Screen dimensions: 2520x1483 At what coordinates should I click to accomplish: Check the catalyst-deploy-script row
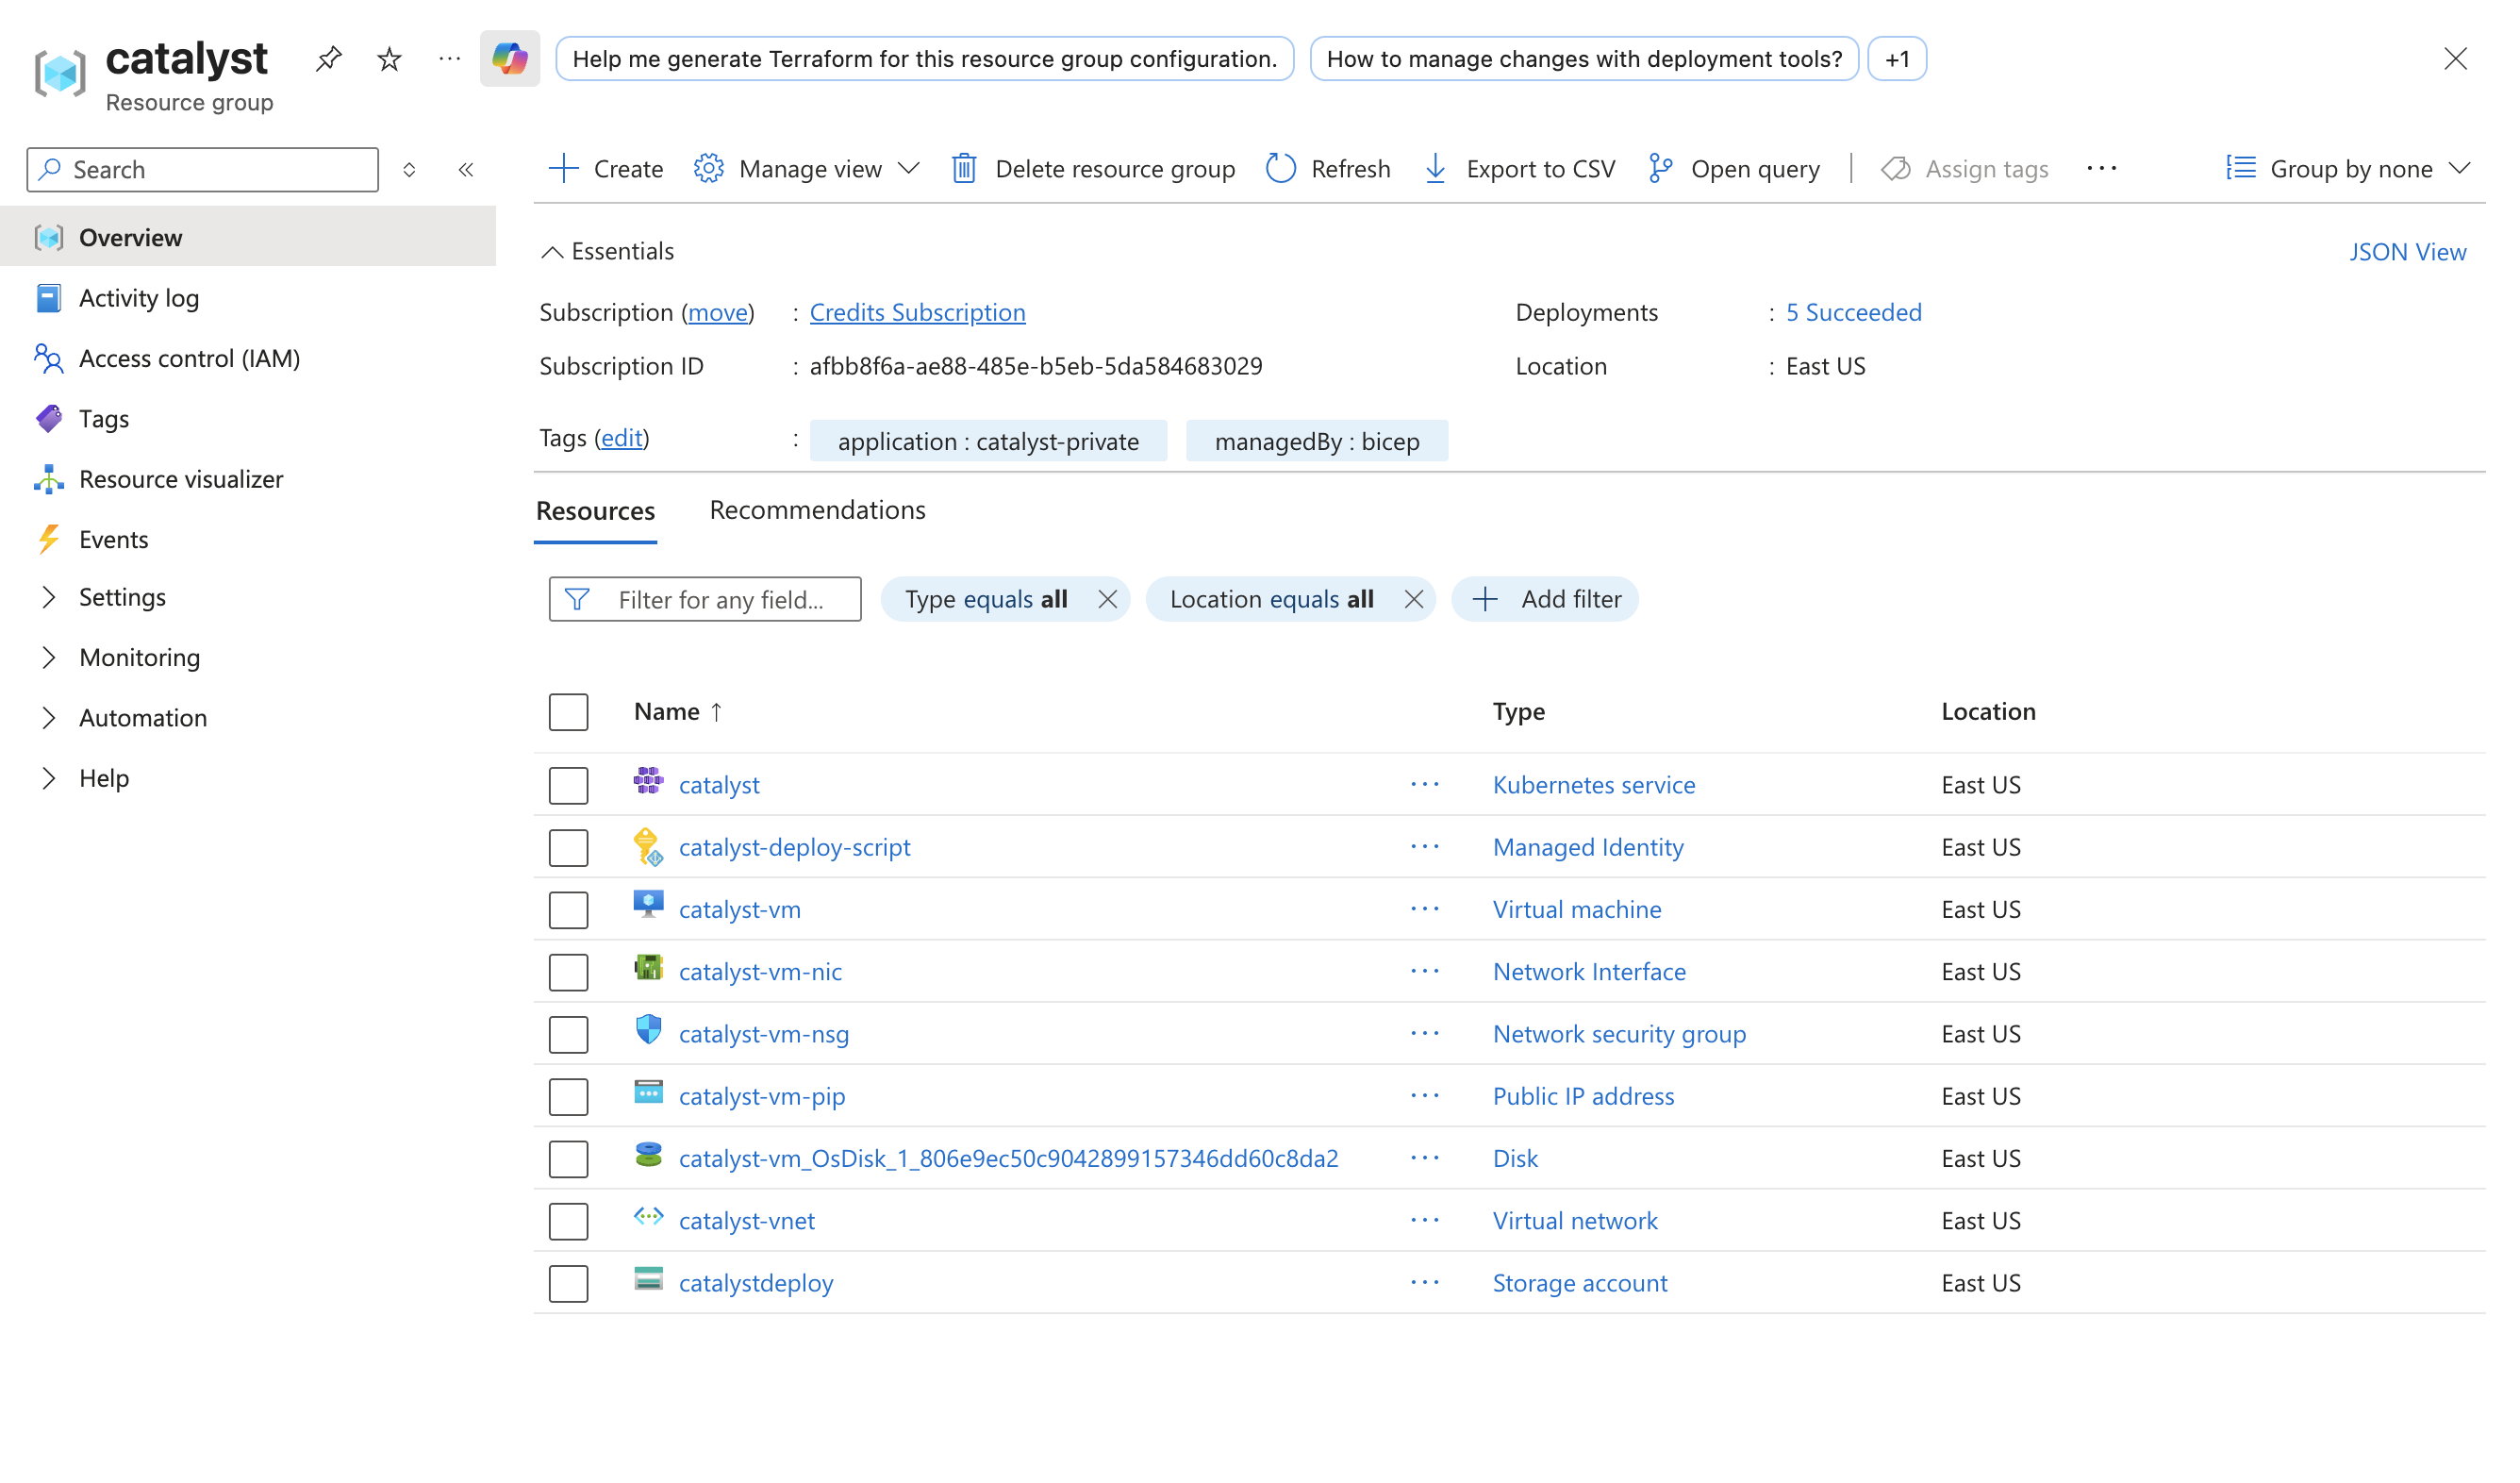(568, 848)
